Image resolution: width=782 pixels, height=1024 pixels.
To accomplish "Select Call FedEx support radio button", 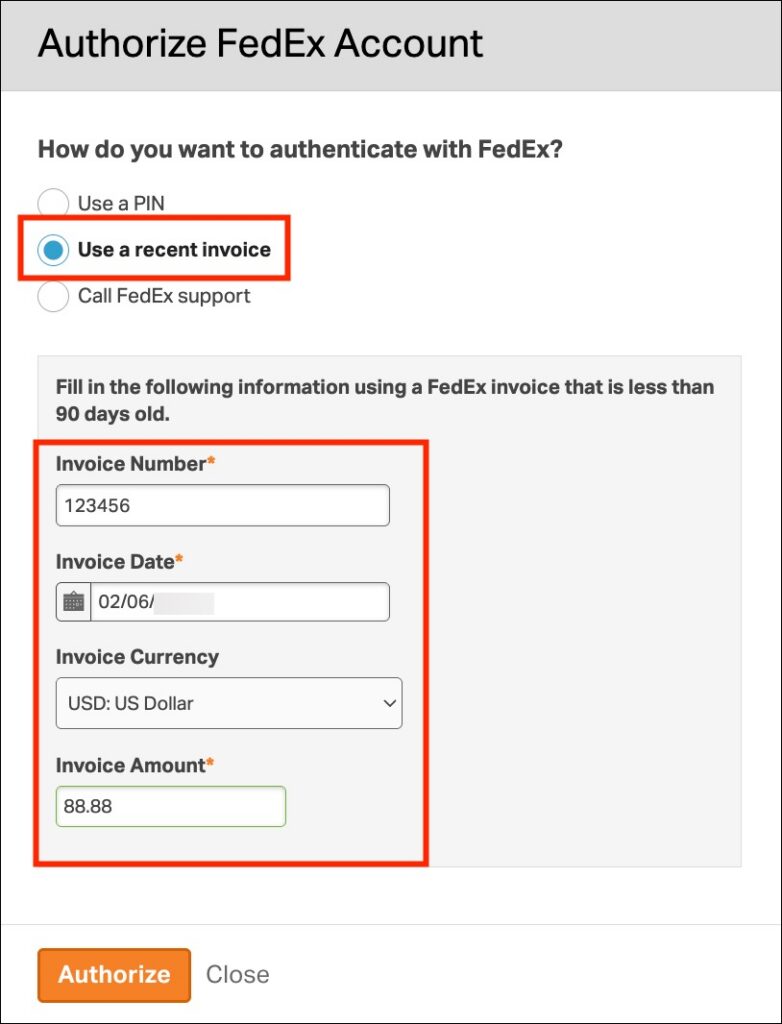I will (x=53, y=296).
